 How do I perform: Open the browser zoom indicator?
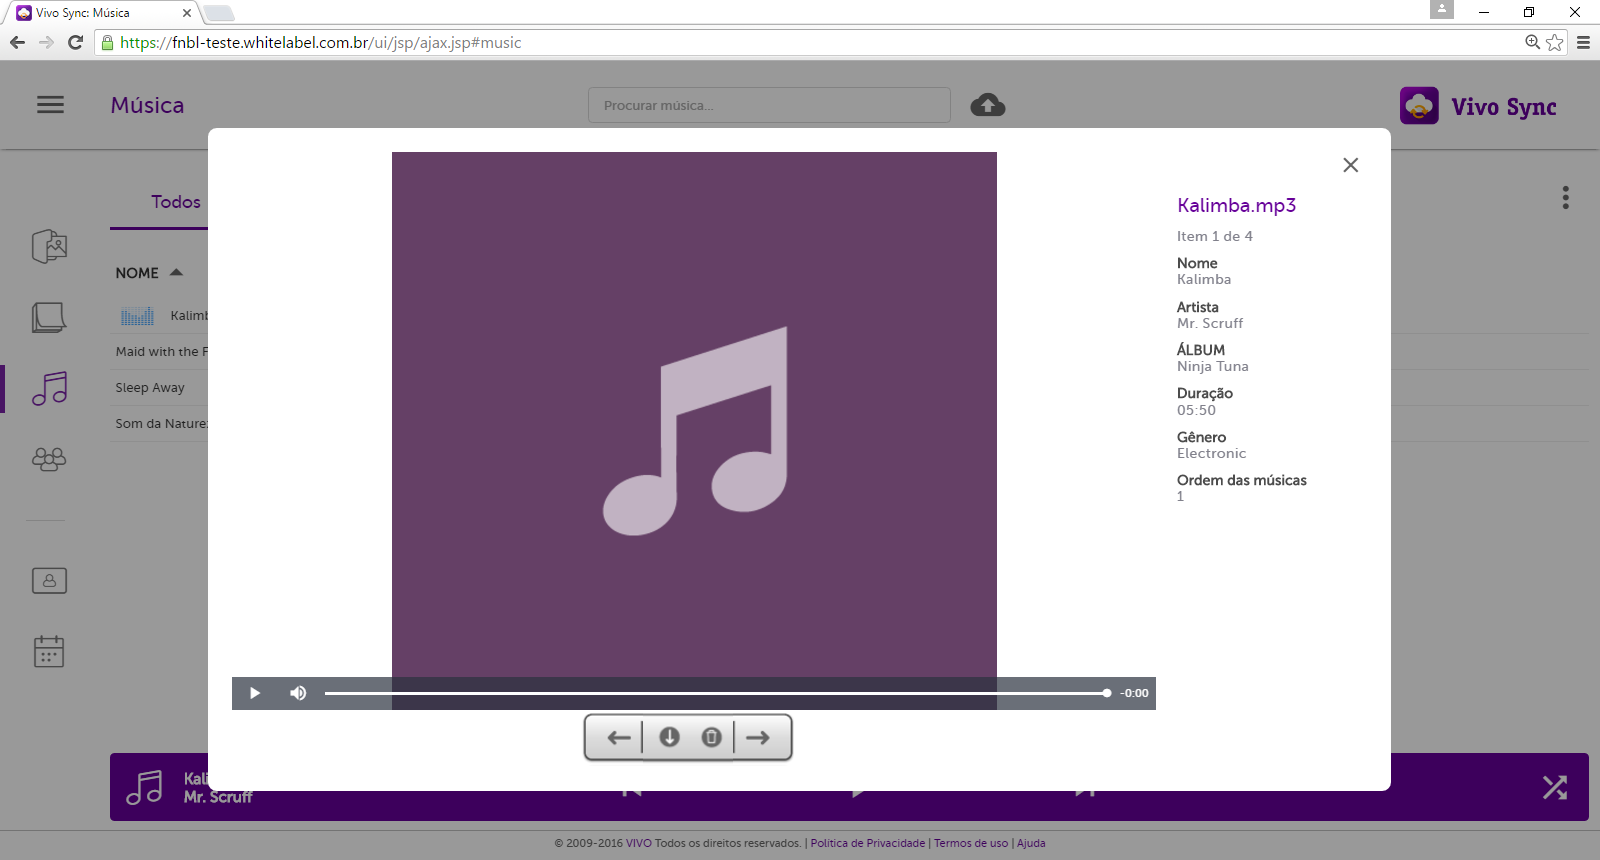point(1532,42)
